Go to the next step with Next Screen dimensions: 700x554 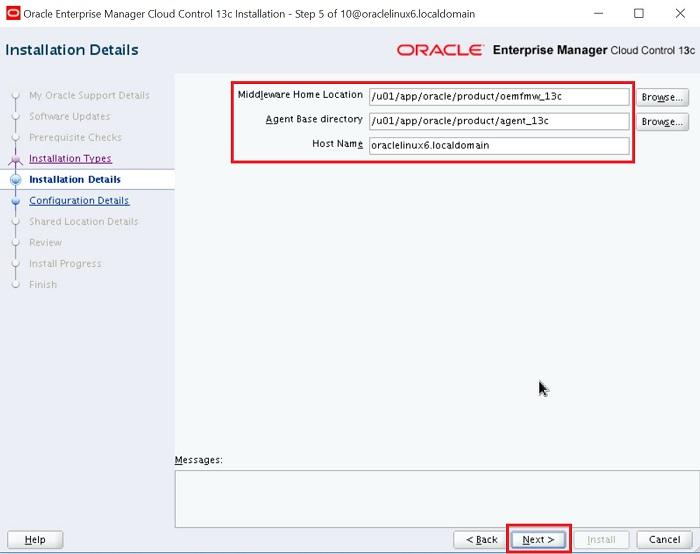point(538,539)
